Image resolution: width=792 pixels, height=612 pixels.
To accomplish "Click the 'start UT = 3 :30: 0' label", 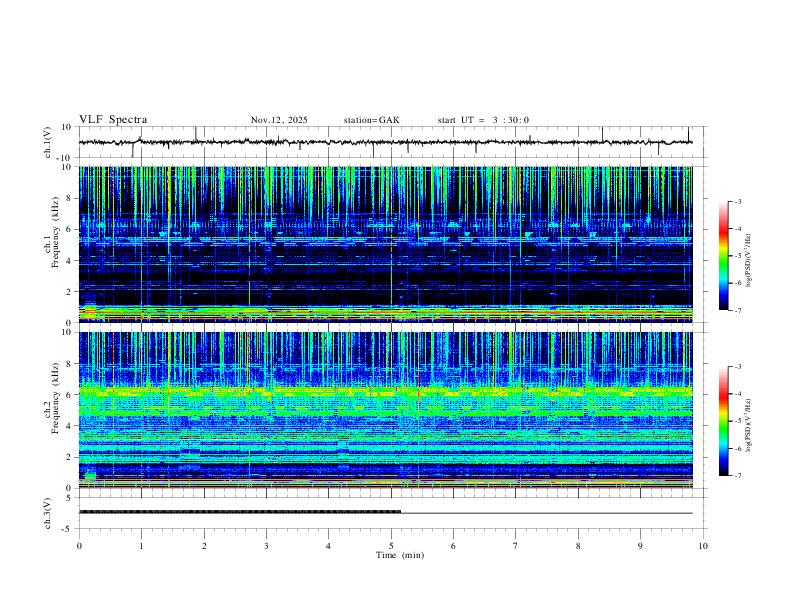I will [x=483, y=120].
